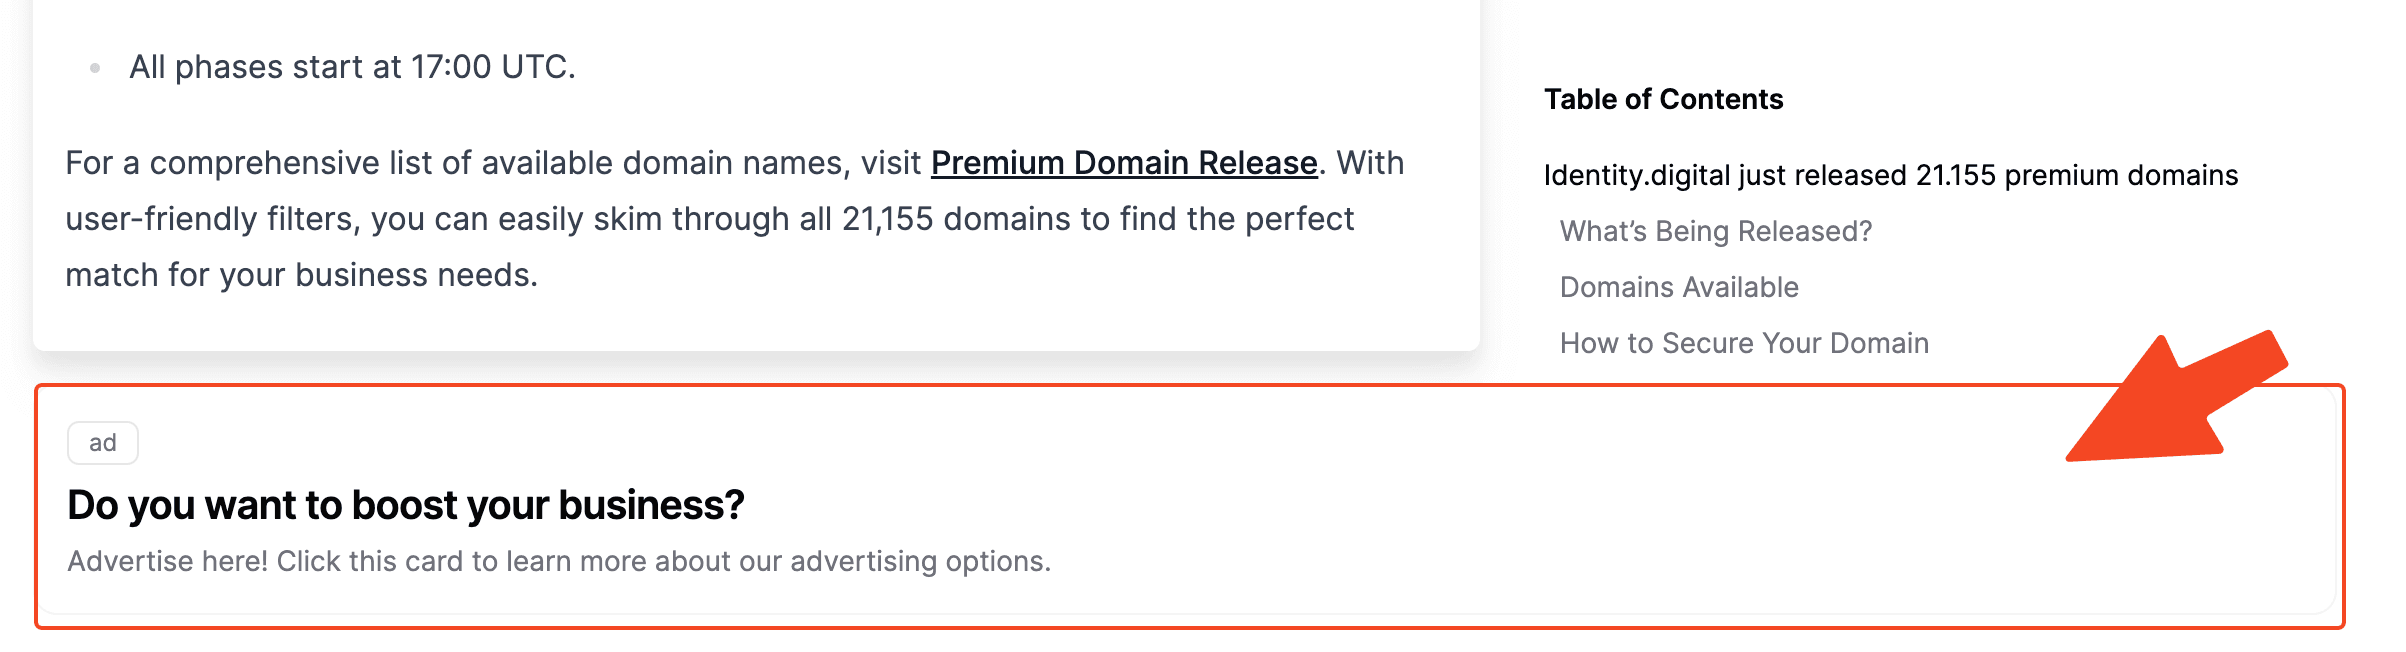Go to What's Being Released? section

click(1716, 231)
